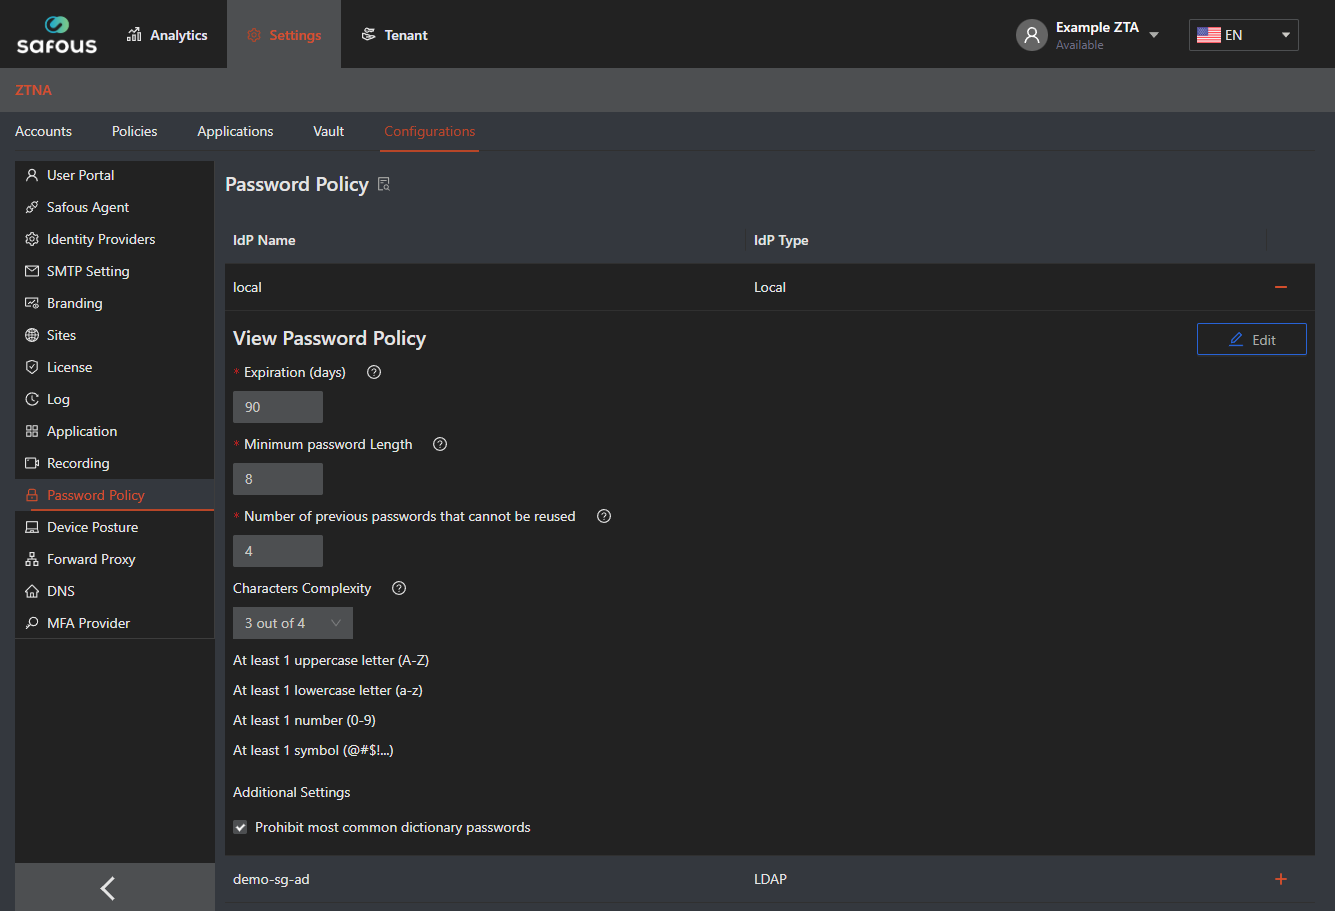The width and height of the screenshot is (1335, 911).
Task: Click the Sites globe icon
Action: click(32, 335)
